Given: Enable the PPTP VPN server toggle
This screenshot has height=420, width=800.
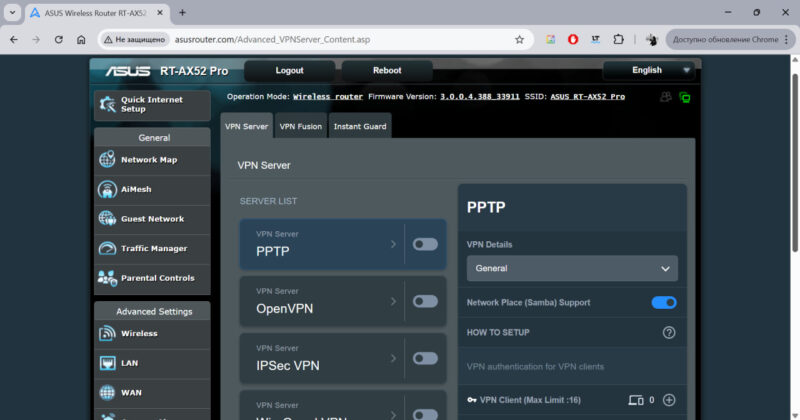Looking at the screenshot, I should (425, 244).
